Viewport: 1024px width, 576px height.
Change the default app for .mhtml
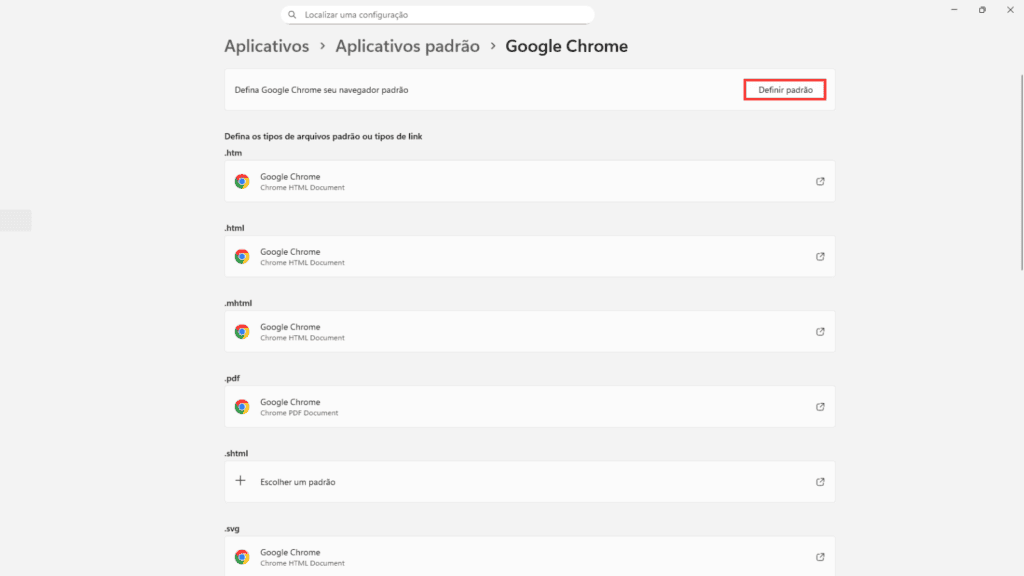click(x=530, y=331)
